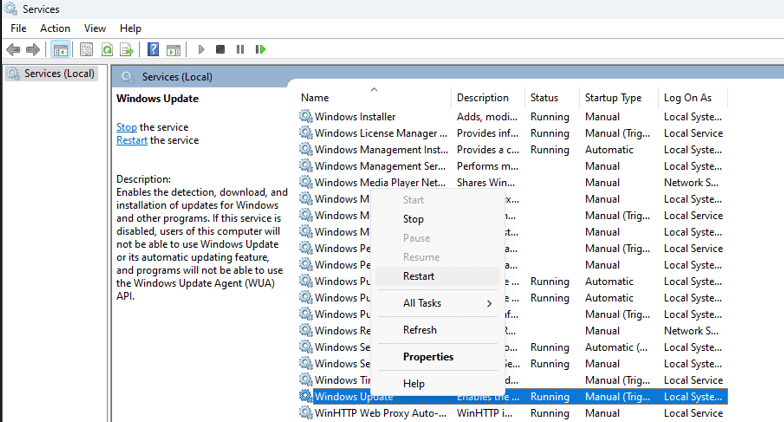Image resolution: width=784 pixels, height=422 pixels.
Task: Click the Refresh toolbar icon
Action: tap(107, 50)
